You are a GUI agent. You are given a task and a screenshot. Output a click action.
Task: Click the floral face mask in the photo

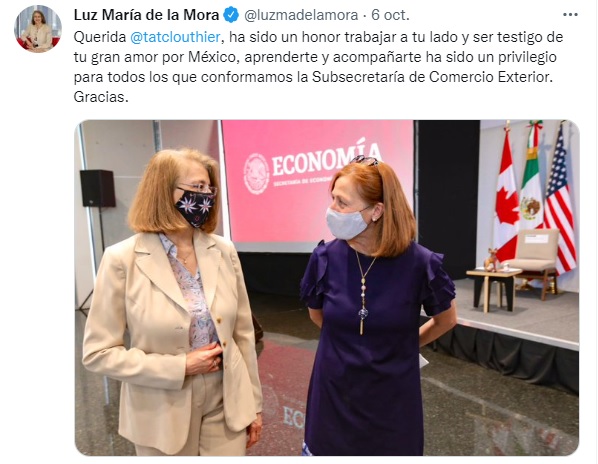195,208
